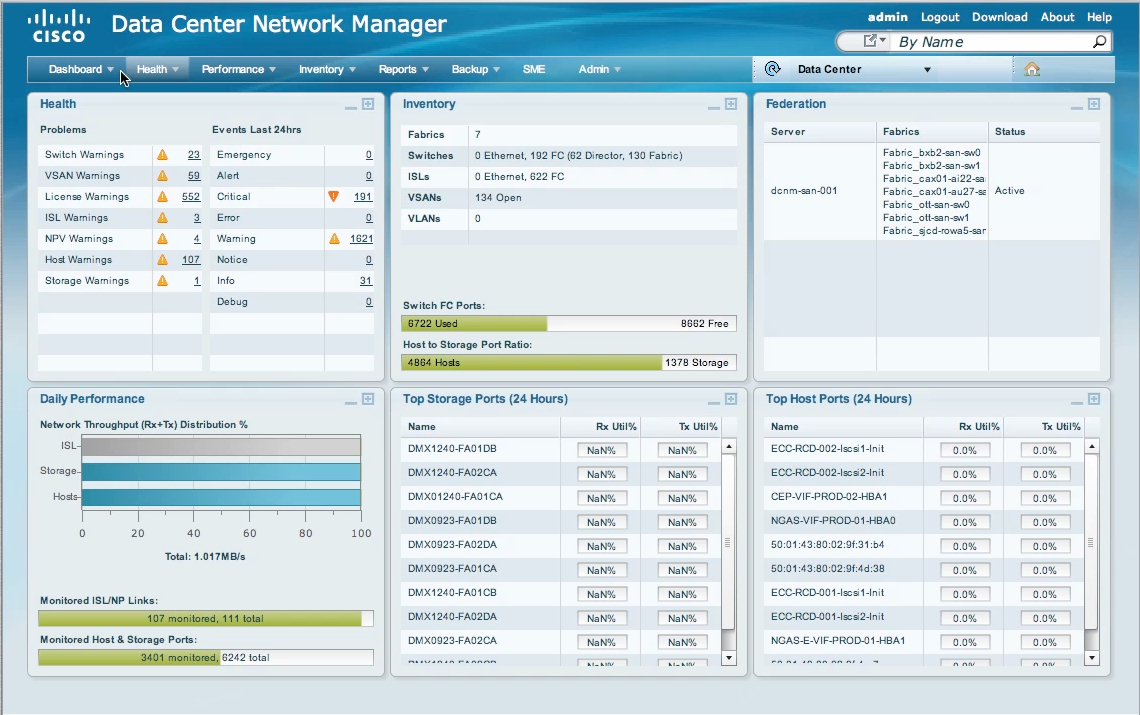Click the Host Warnings warning icon
Screen dimensions: 1140x715
[163, 260]
